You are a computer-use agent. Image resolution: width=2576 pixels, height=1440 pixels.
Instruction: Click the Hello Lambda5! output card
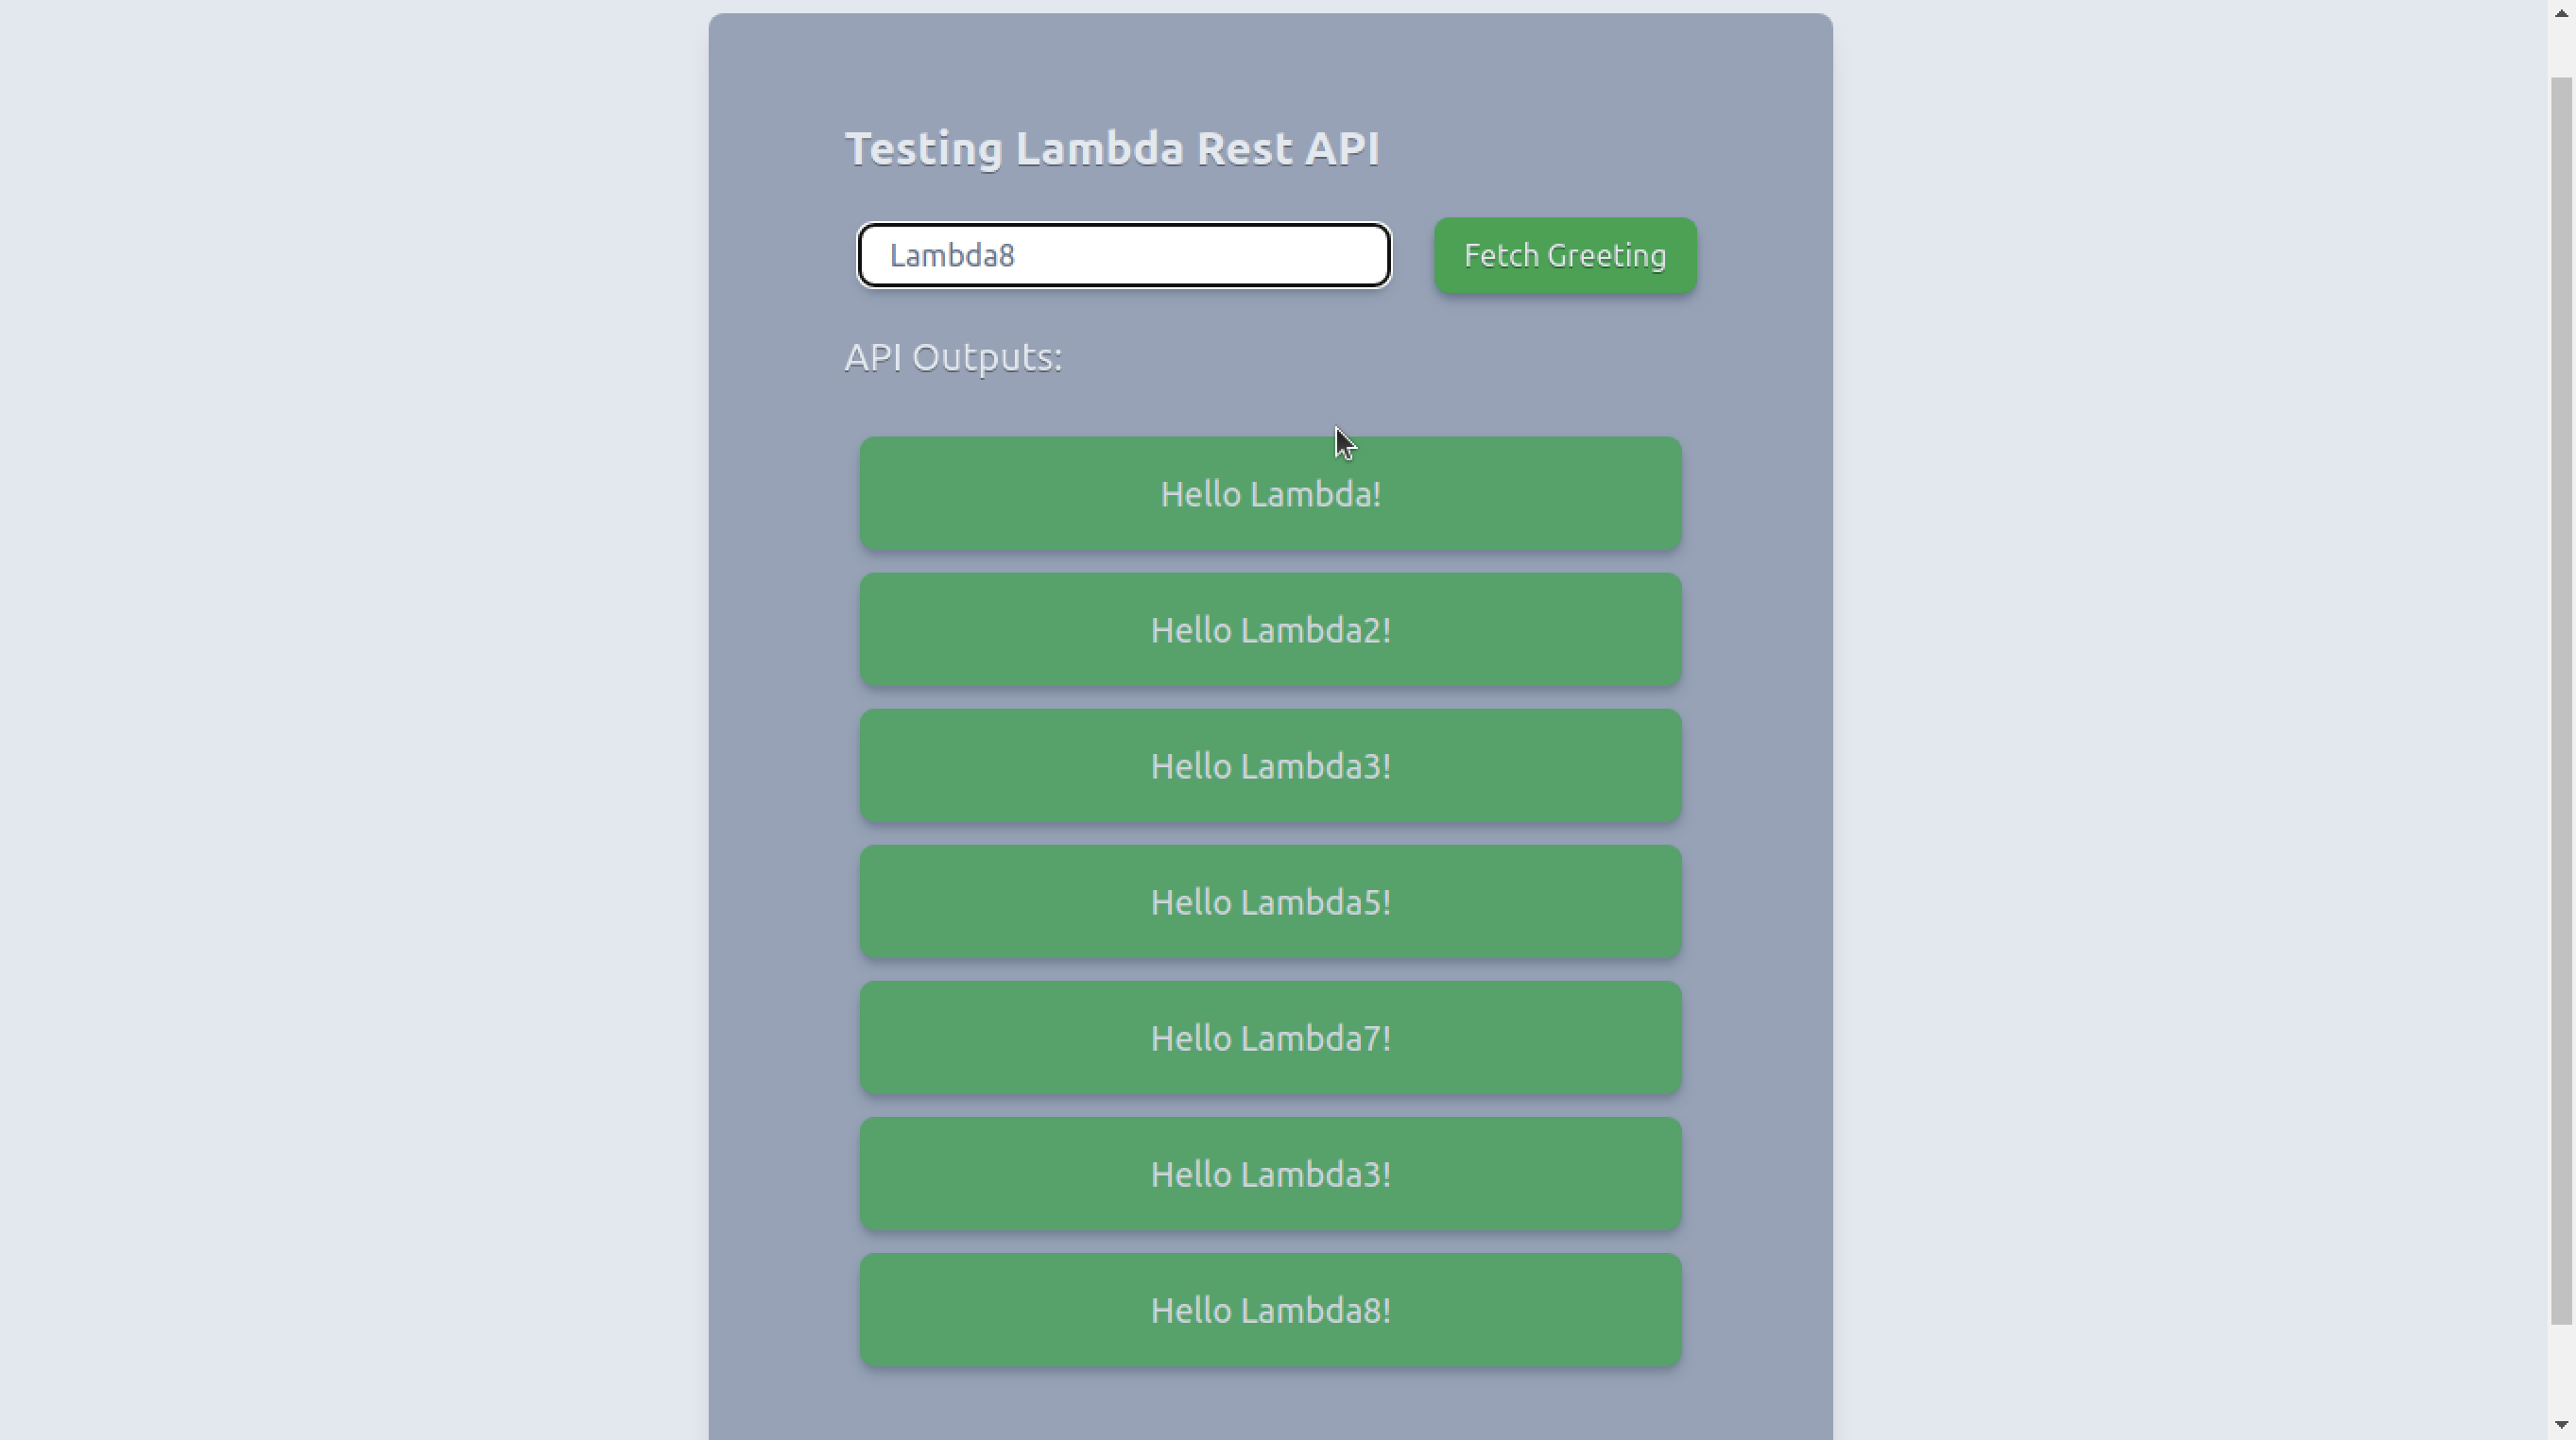point(1270,900)
